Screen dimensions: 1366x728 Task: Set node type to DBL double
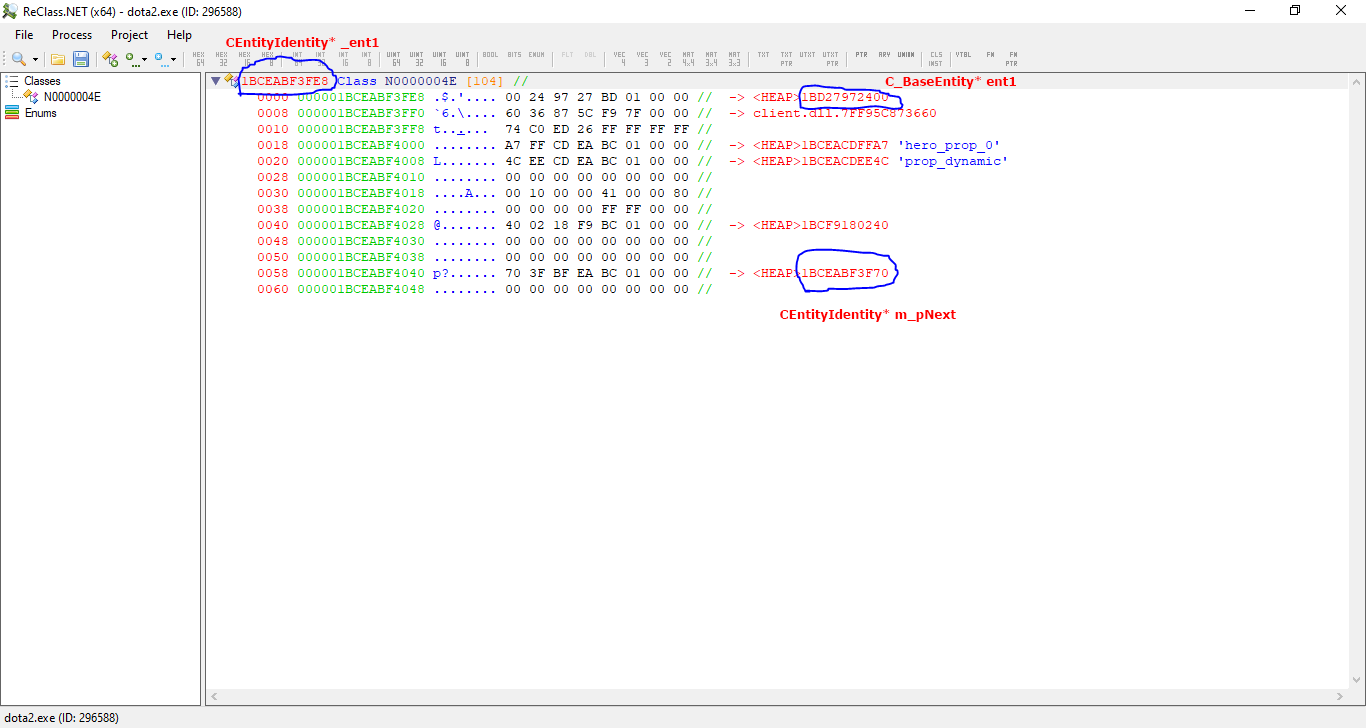590,55
